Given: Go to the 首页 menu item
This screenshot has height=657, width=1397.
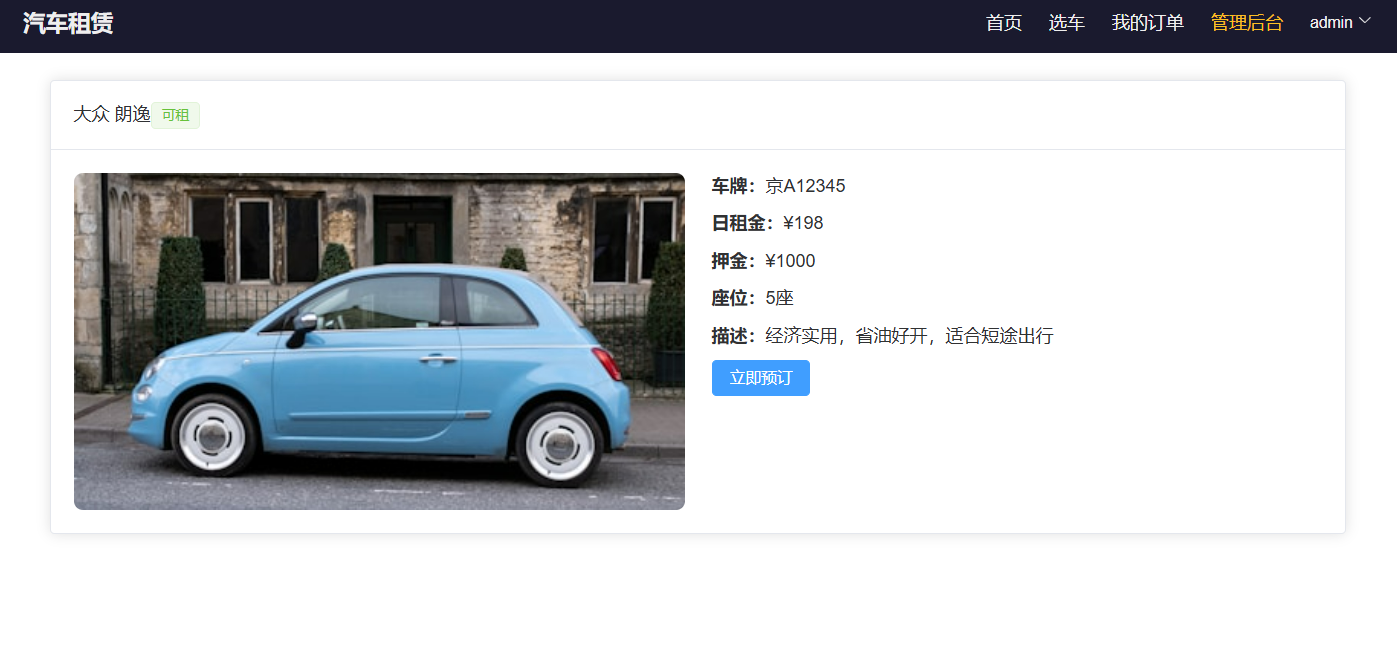Looking at the screenshot, I should [1004, 23].
